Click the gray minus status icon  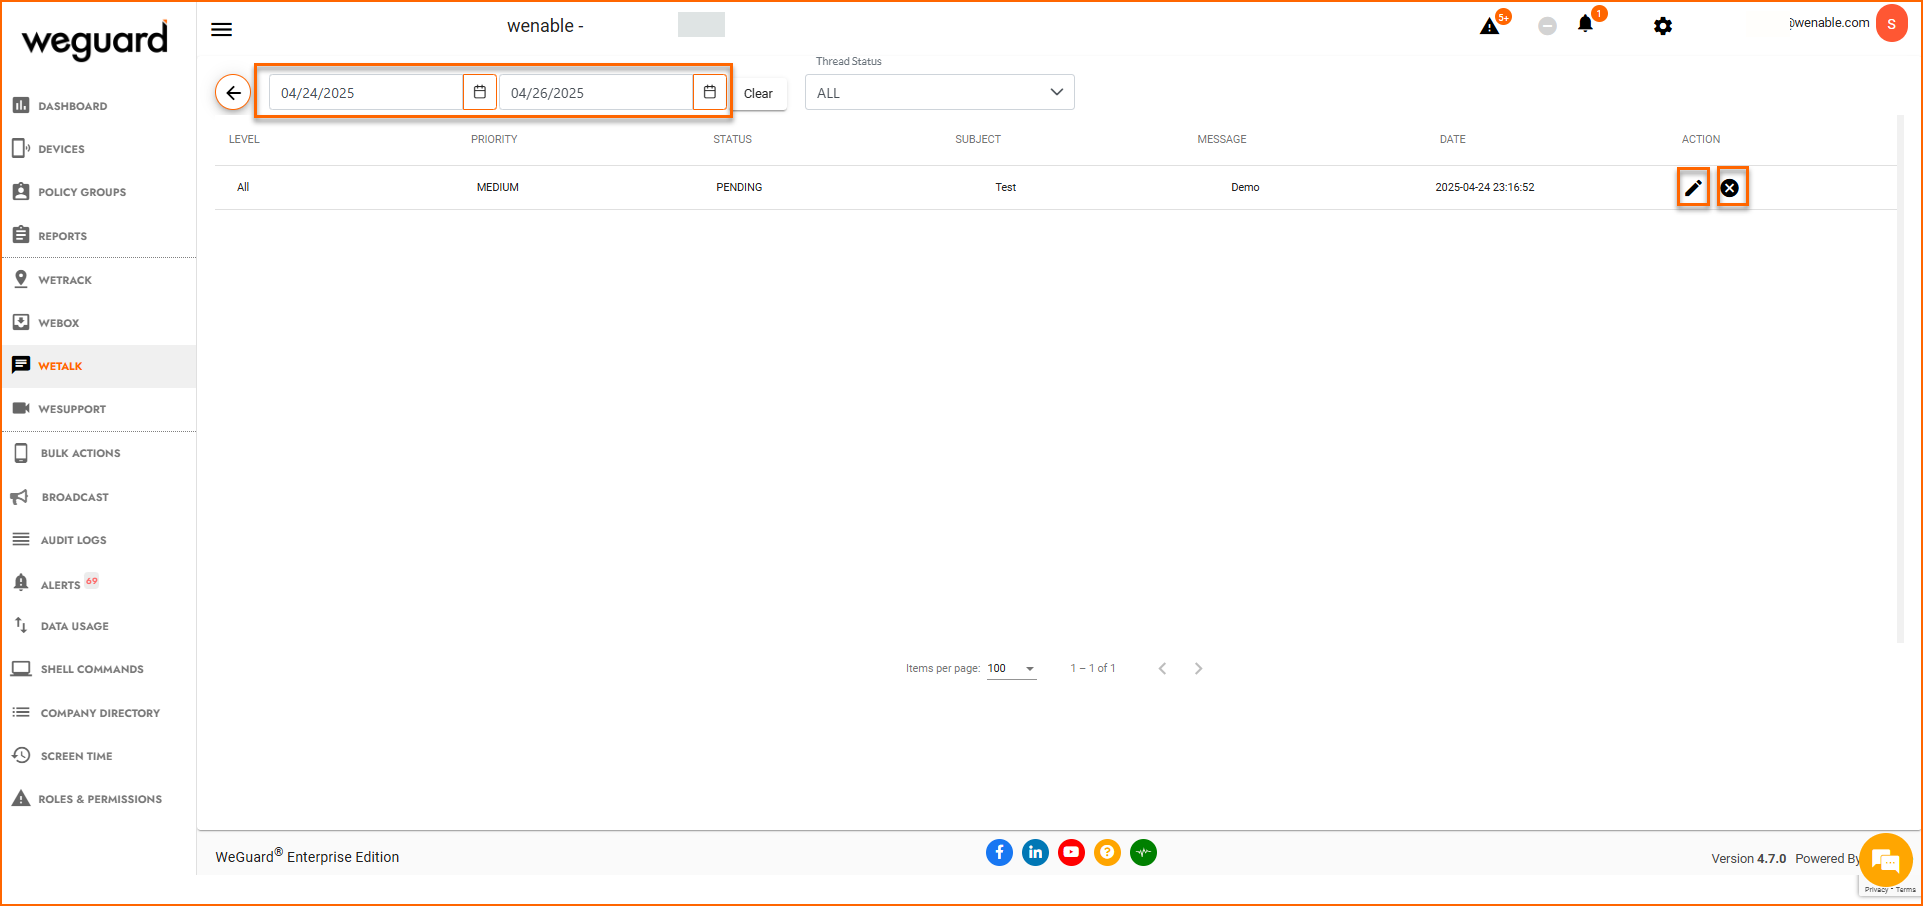pyautogui.click(x=1547, y=26)
